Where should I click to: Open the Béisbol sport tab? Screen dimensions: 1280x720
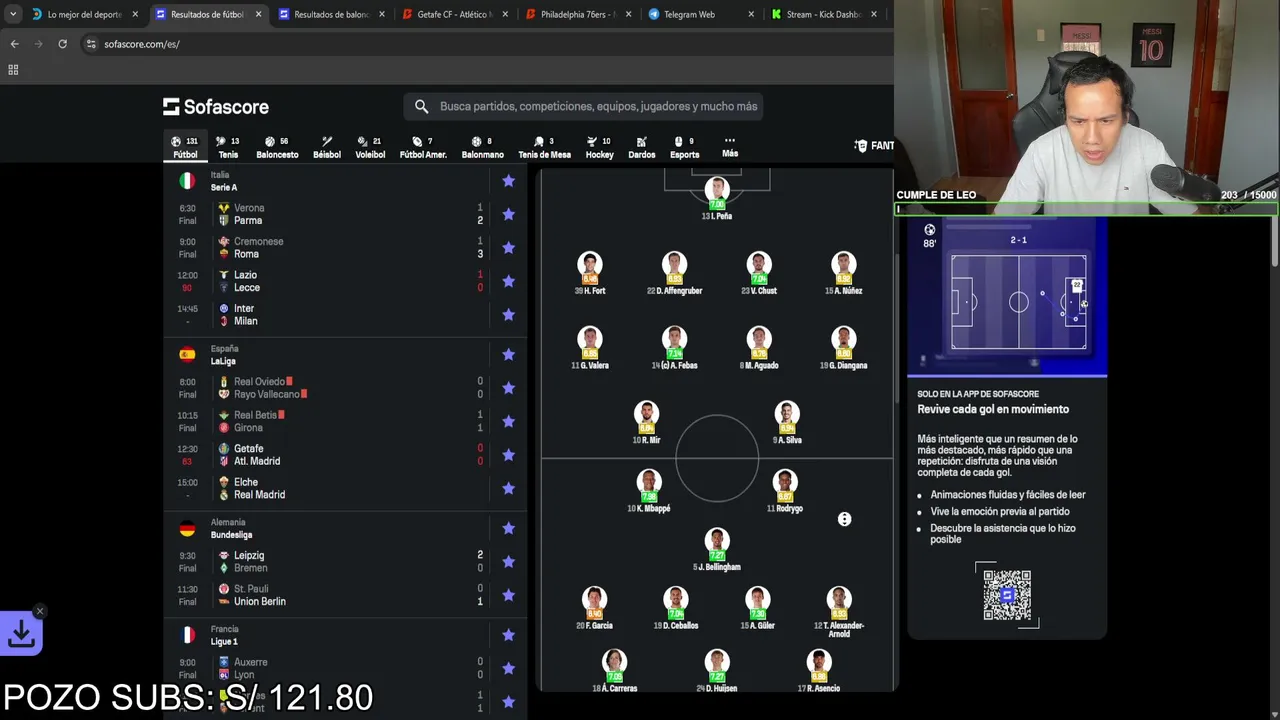(x=327, y=147)
